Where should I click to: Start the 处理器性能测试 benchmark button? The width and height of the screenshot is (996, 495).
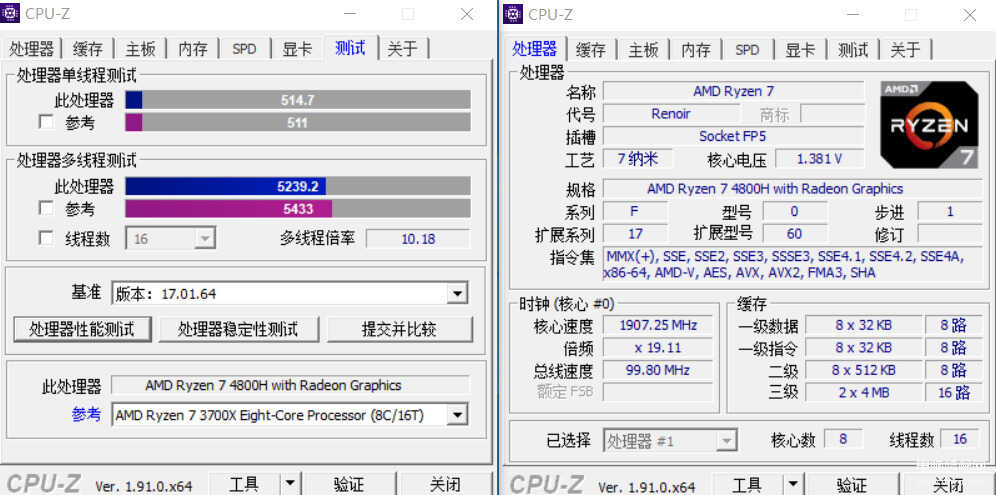coord(83,329)
